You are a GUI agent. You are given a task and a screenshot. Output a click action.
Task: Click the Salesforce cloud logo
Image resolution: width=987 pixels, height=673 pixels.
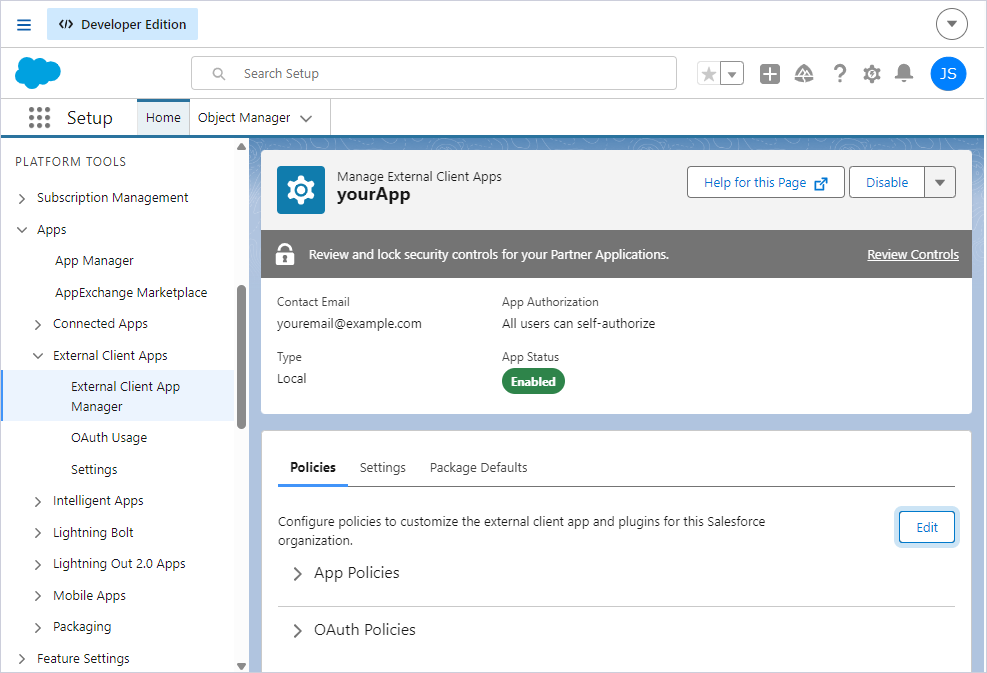[x=38, y=73]
